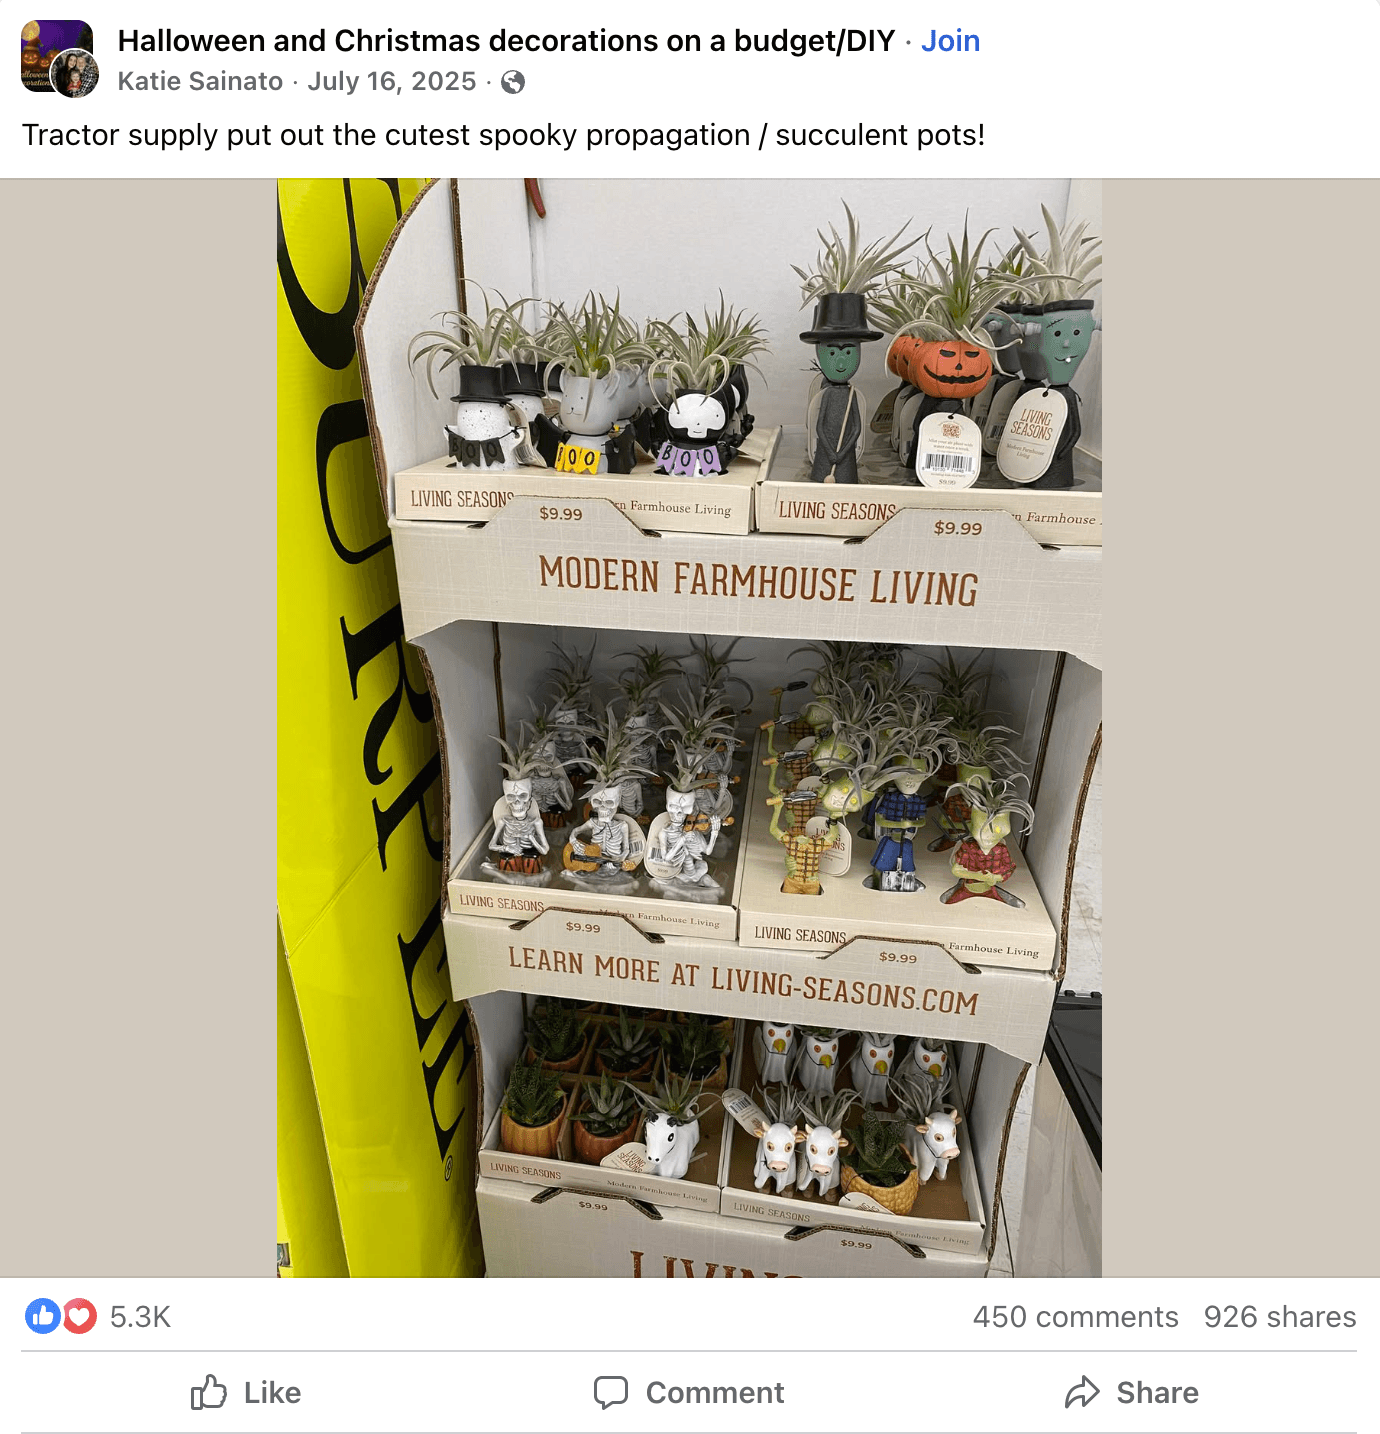
Task: Click the blue thumbs-up reaction icon
Action: 43,1316
